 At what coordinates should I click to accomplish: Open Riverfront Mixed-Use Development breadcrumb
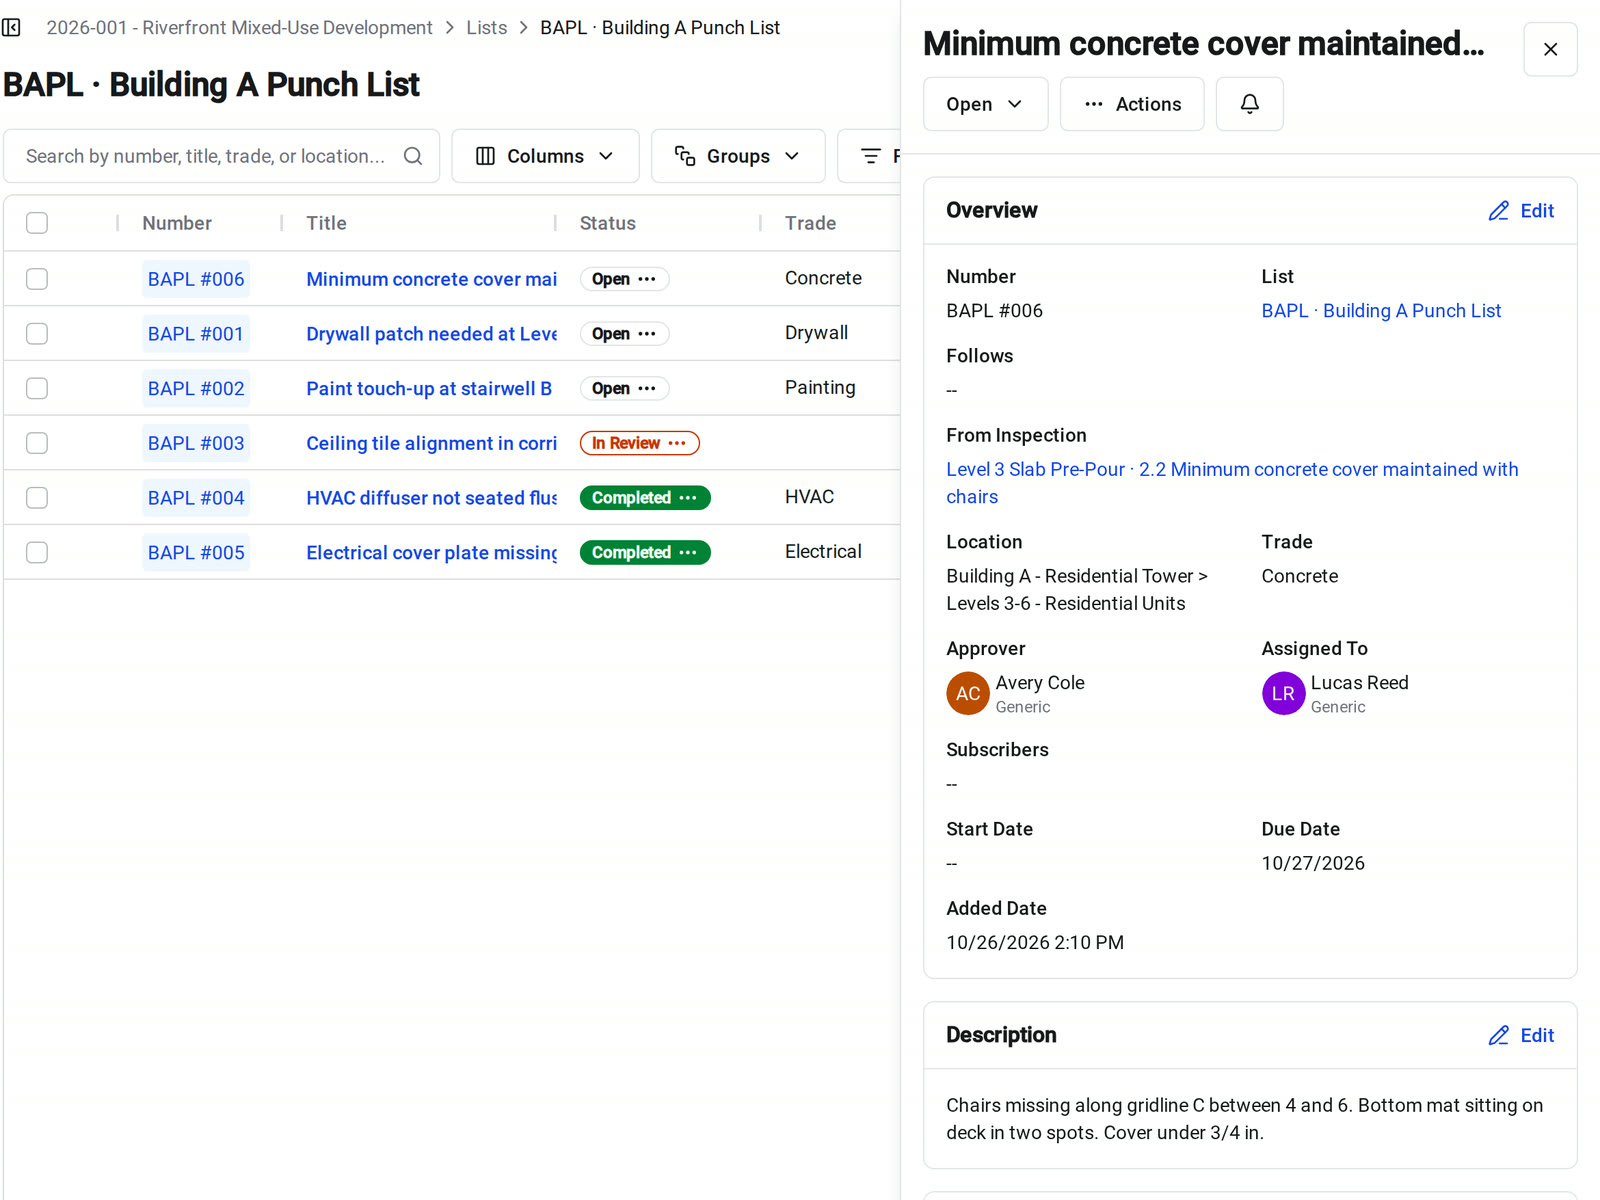click(x=239, y=28)
